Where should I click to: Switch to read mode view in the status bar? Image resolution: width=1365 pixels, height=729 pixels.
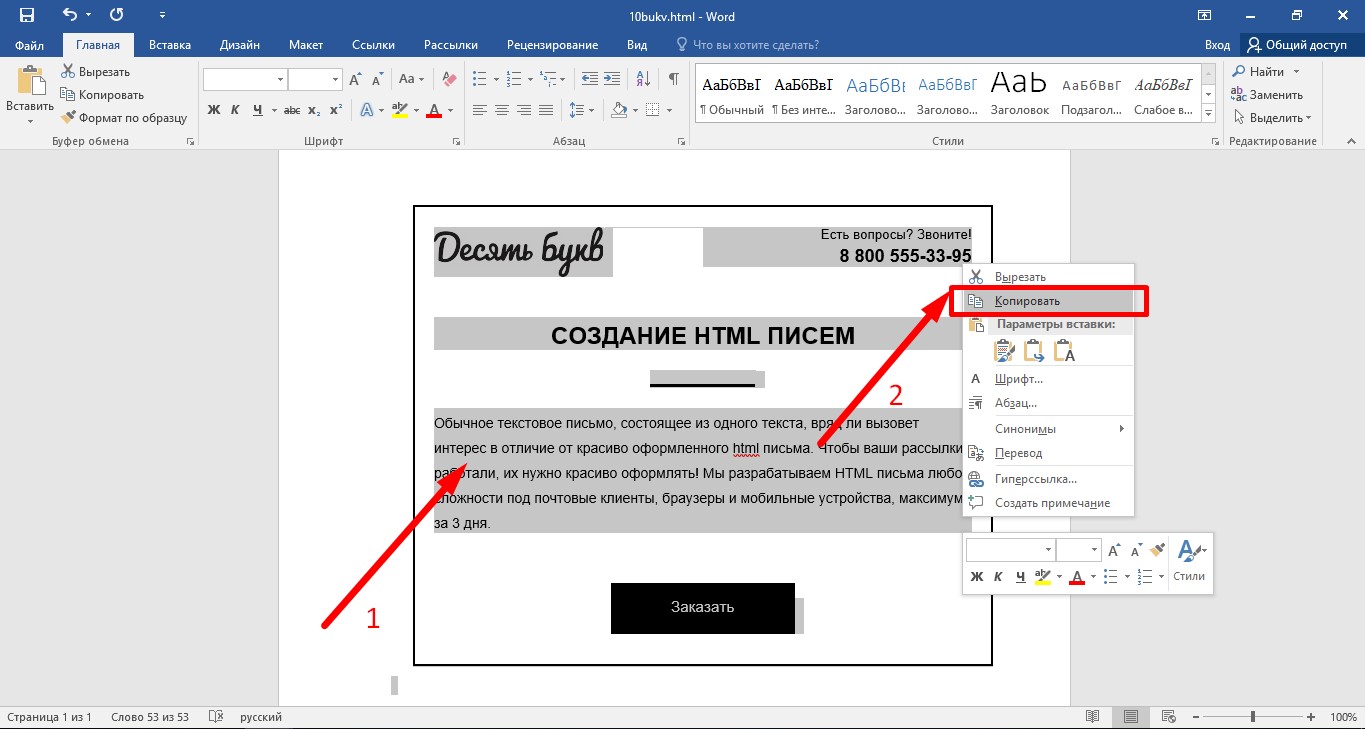tap(1093, 717)
